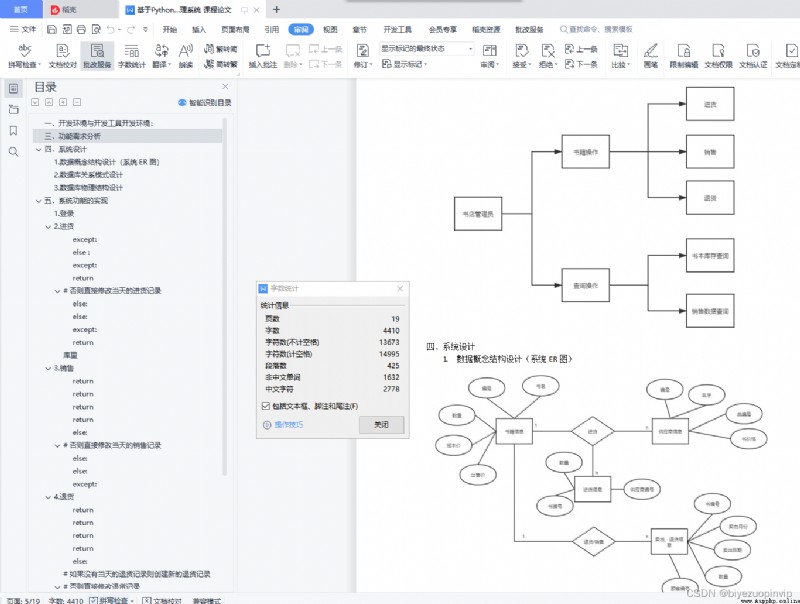Go to next revision 下一条 beside 接受/拒绝
Screen dimensions: 800x604
[581, 64]
